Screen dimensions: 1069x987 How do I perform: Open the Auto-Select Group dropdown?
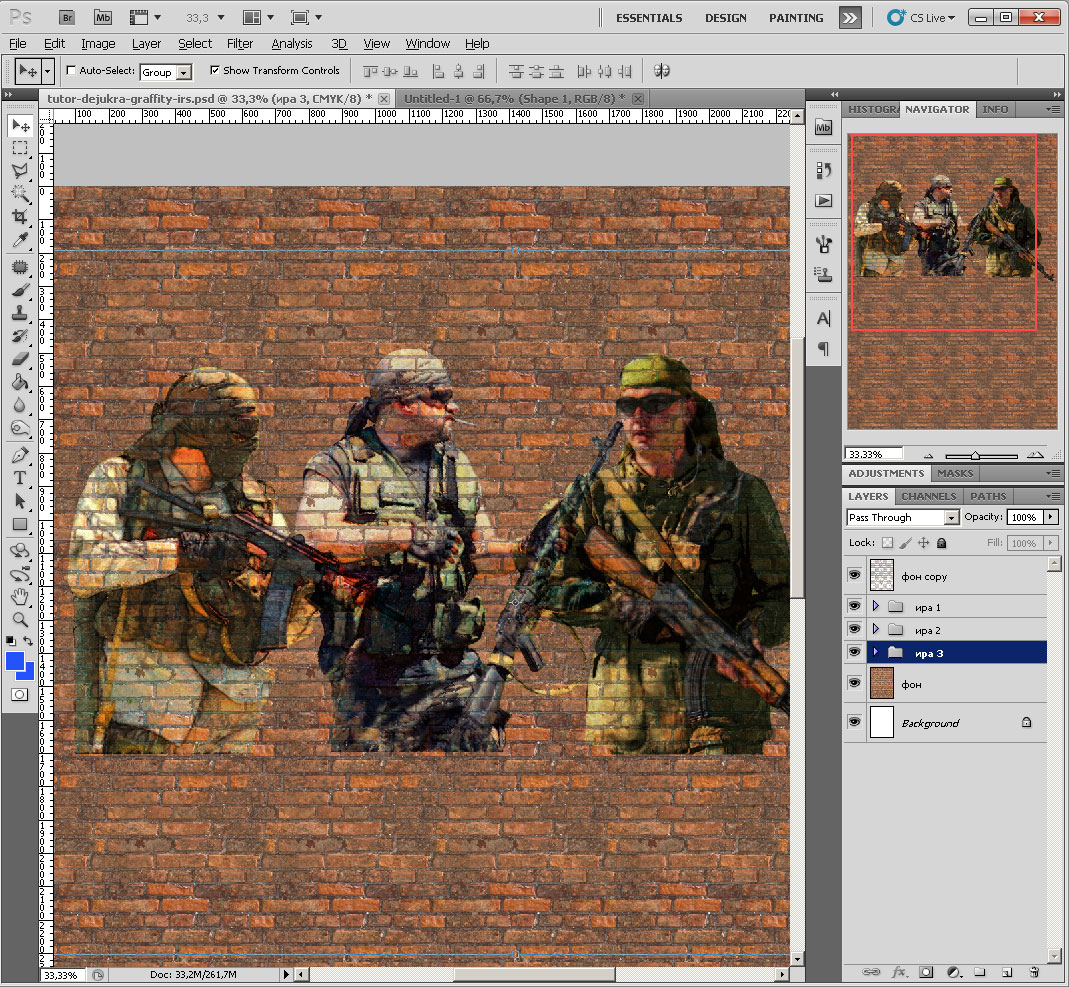click(x=184, y=73)
